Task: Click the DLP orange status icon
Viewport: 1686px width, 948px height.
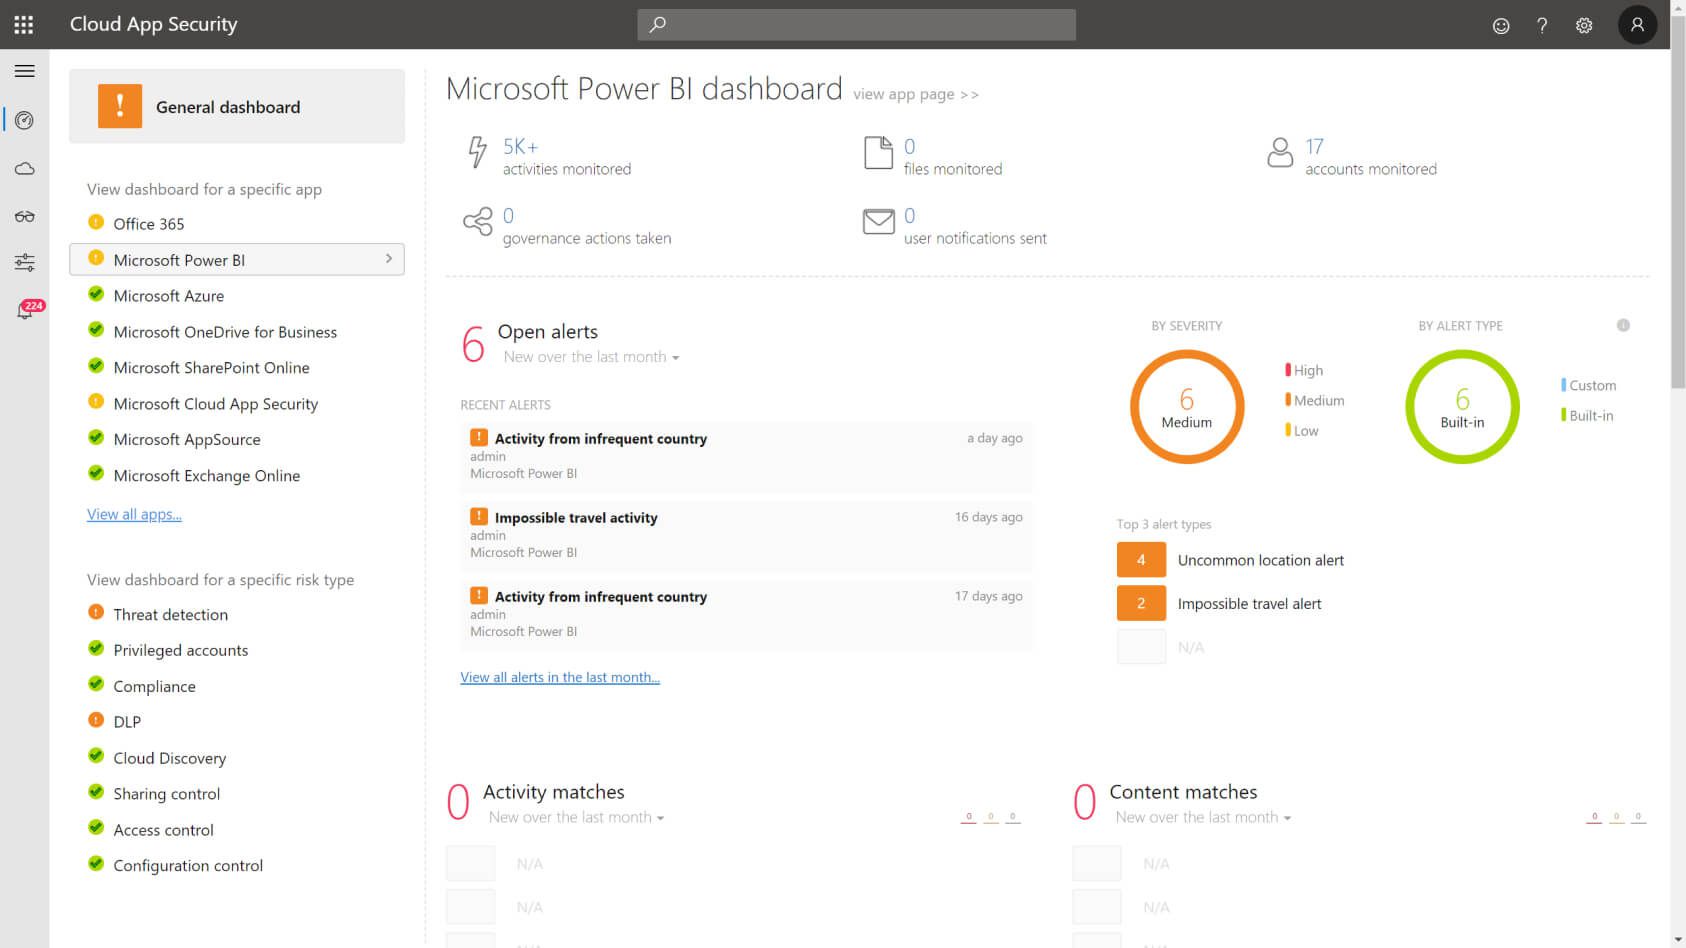Action: click(x=96, y=719)
